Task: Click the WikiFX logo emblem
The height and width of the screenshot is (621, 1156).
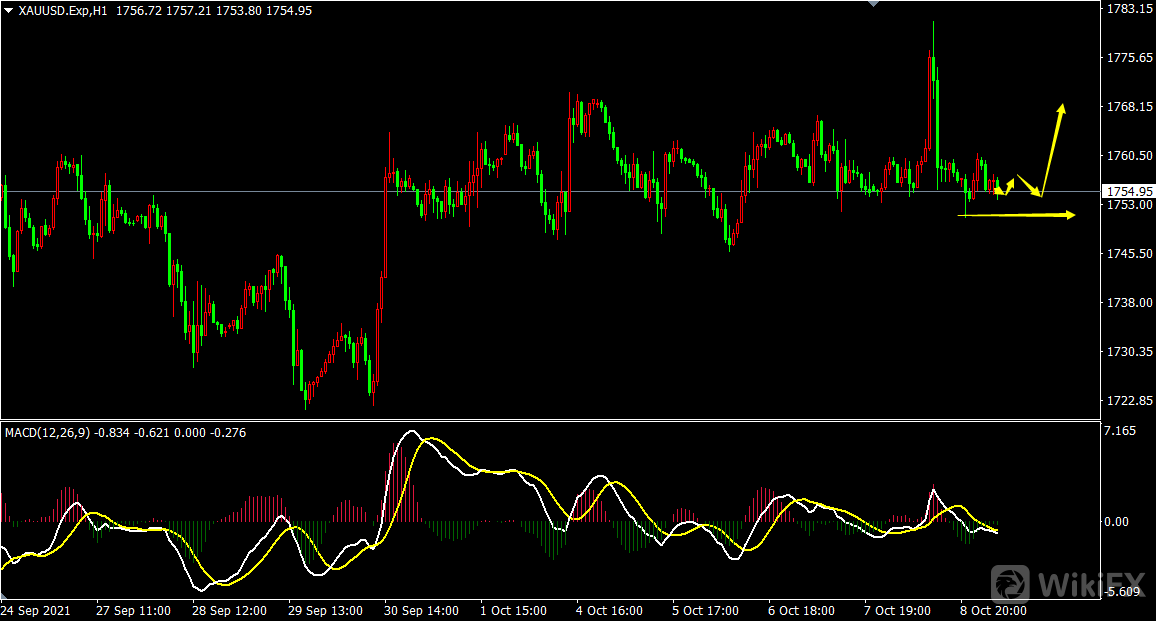Action: click(x=1011, y=584)
